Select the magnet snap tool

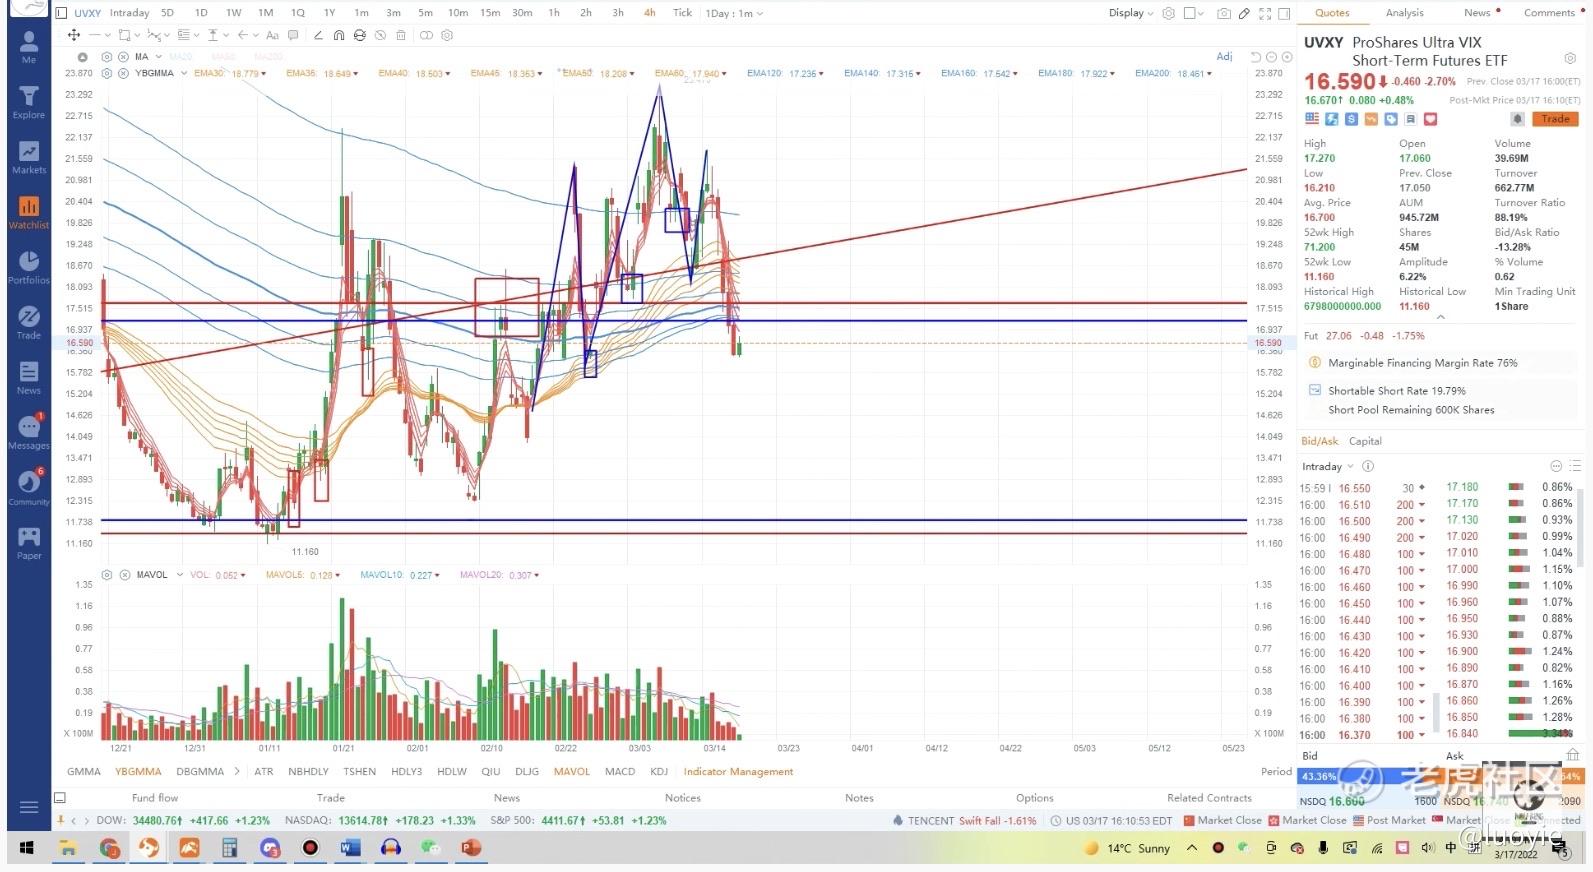click(x=339, y=35)
